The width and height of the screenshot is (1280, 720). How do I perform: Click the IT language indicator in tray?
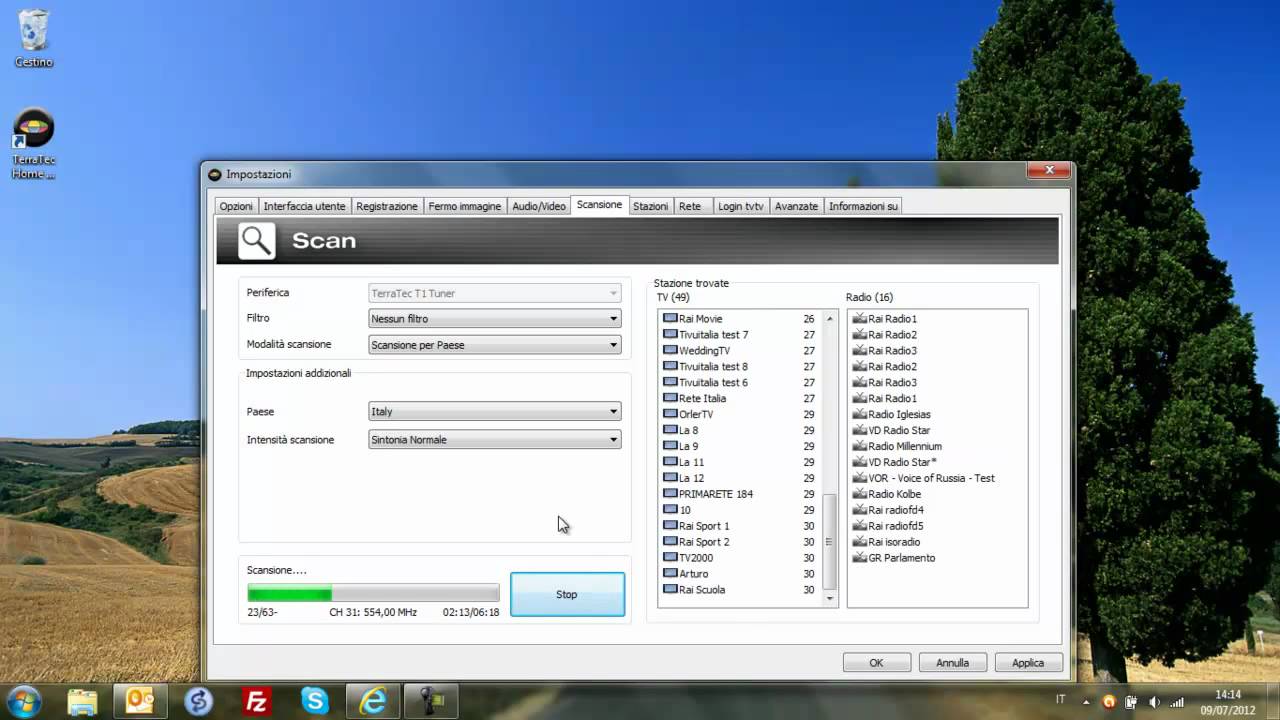point(1061,699)
